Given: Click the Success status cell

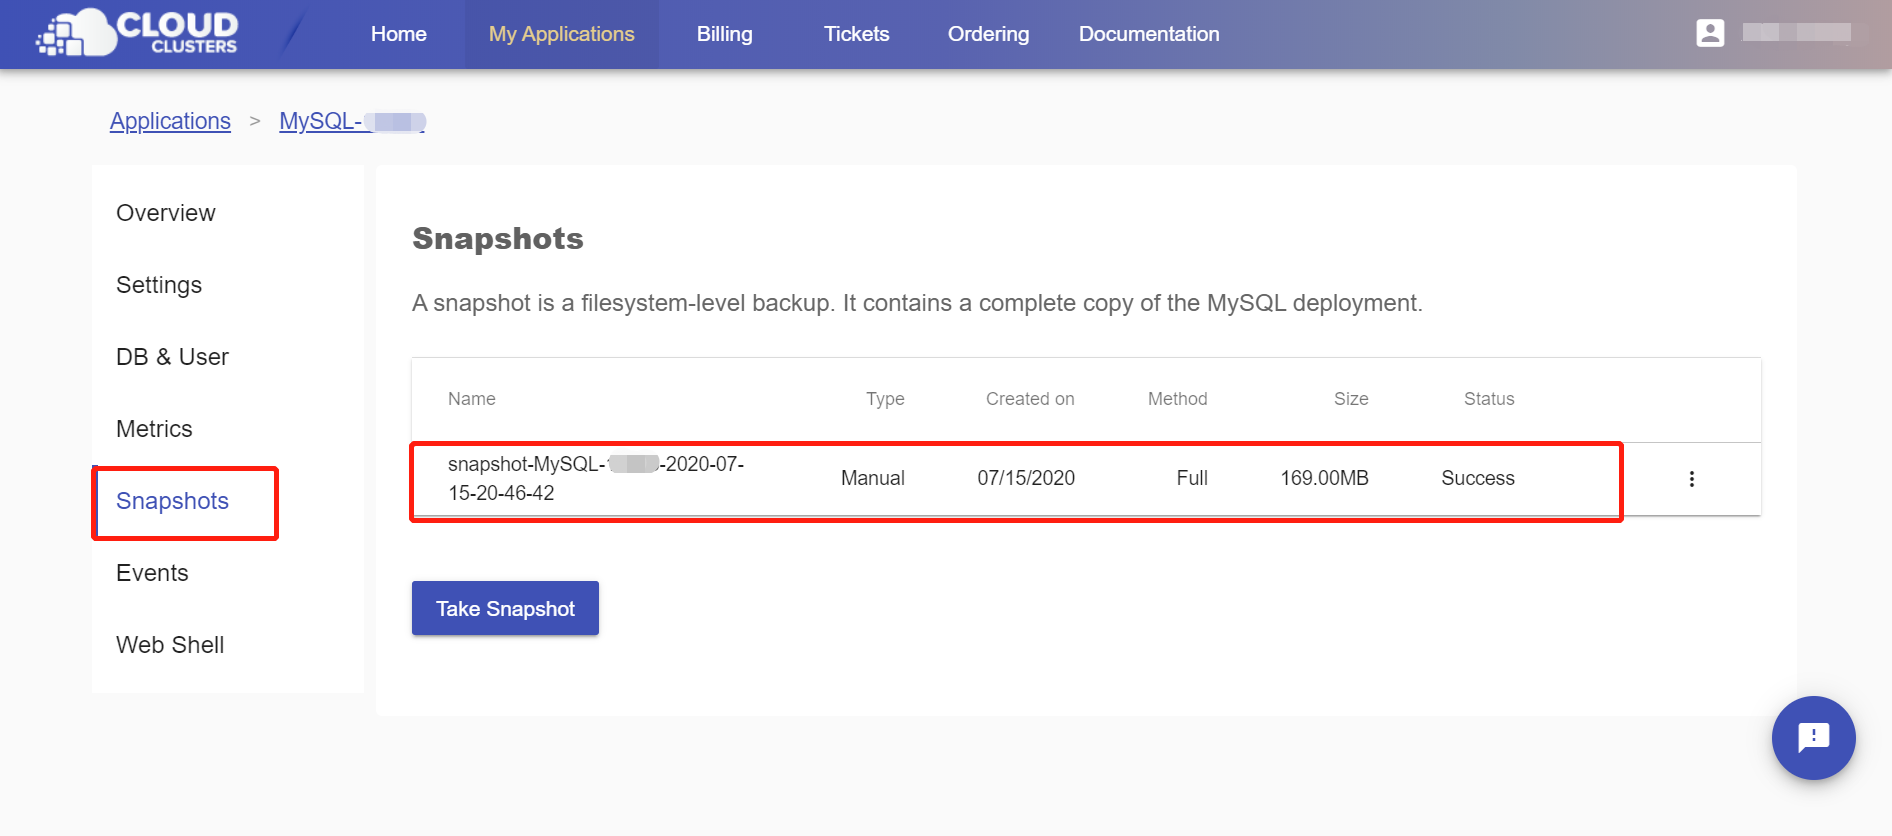Looking at the screenshot, I should click(1478, 478).
